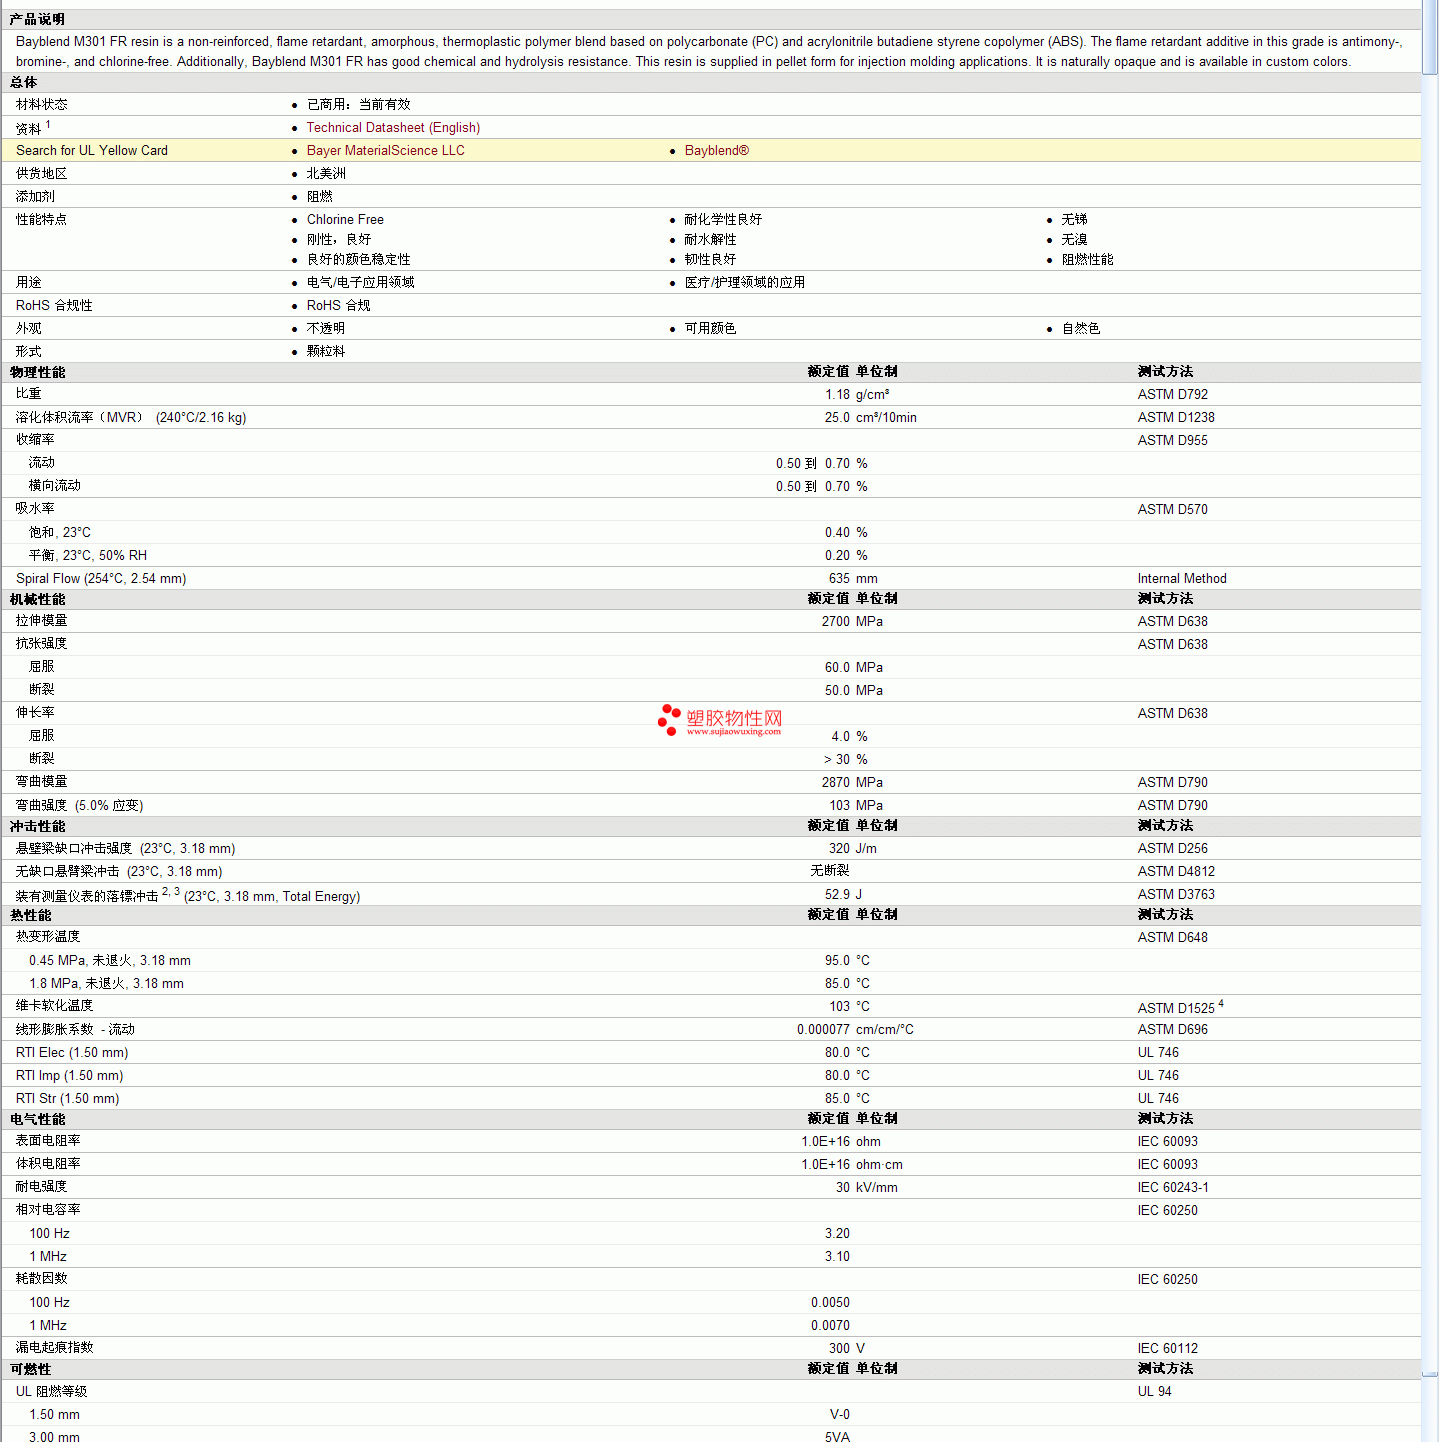
Task: Select the tracking index value '300'
Action: [839, 1349]
